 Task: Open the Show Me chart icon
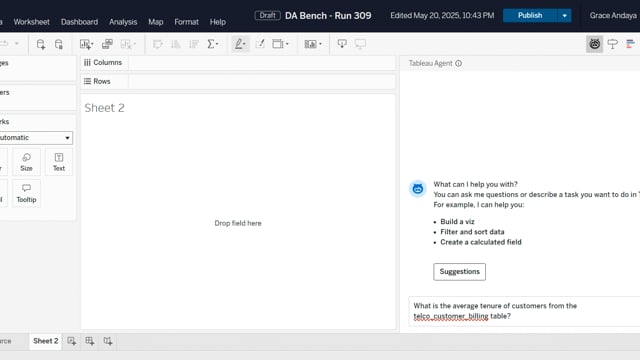tap(630, 44)
